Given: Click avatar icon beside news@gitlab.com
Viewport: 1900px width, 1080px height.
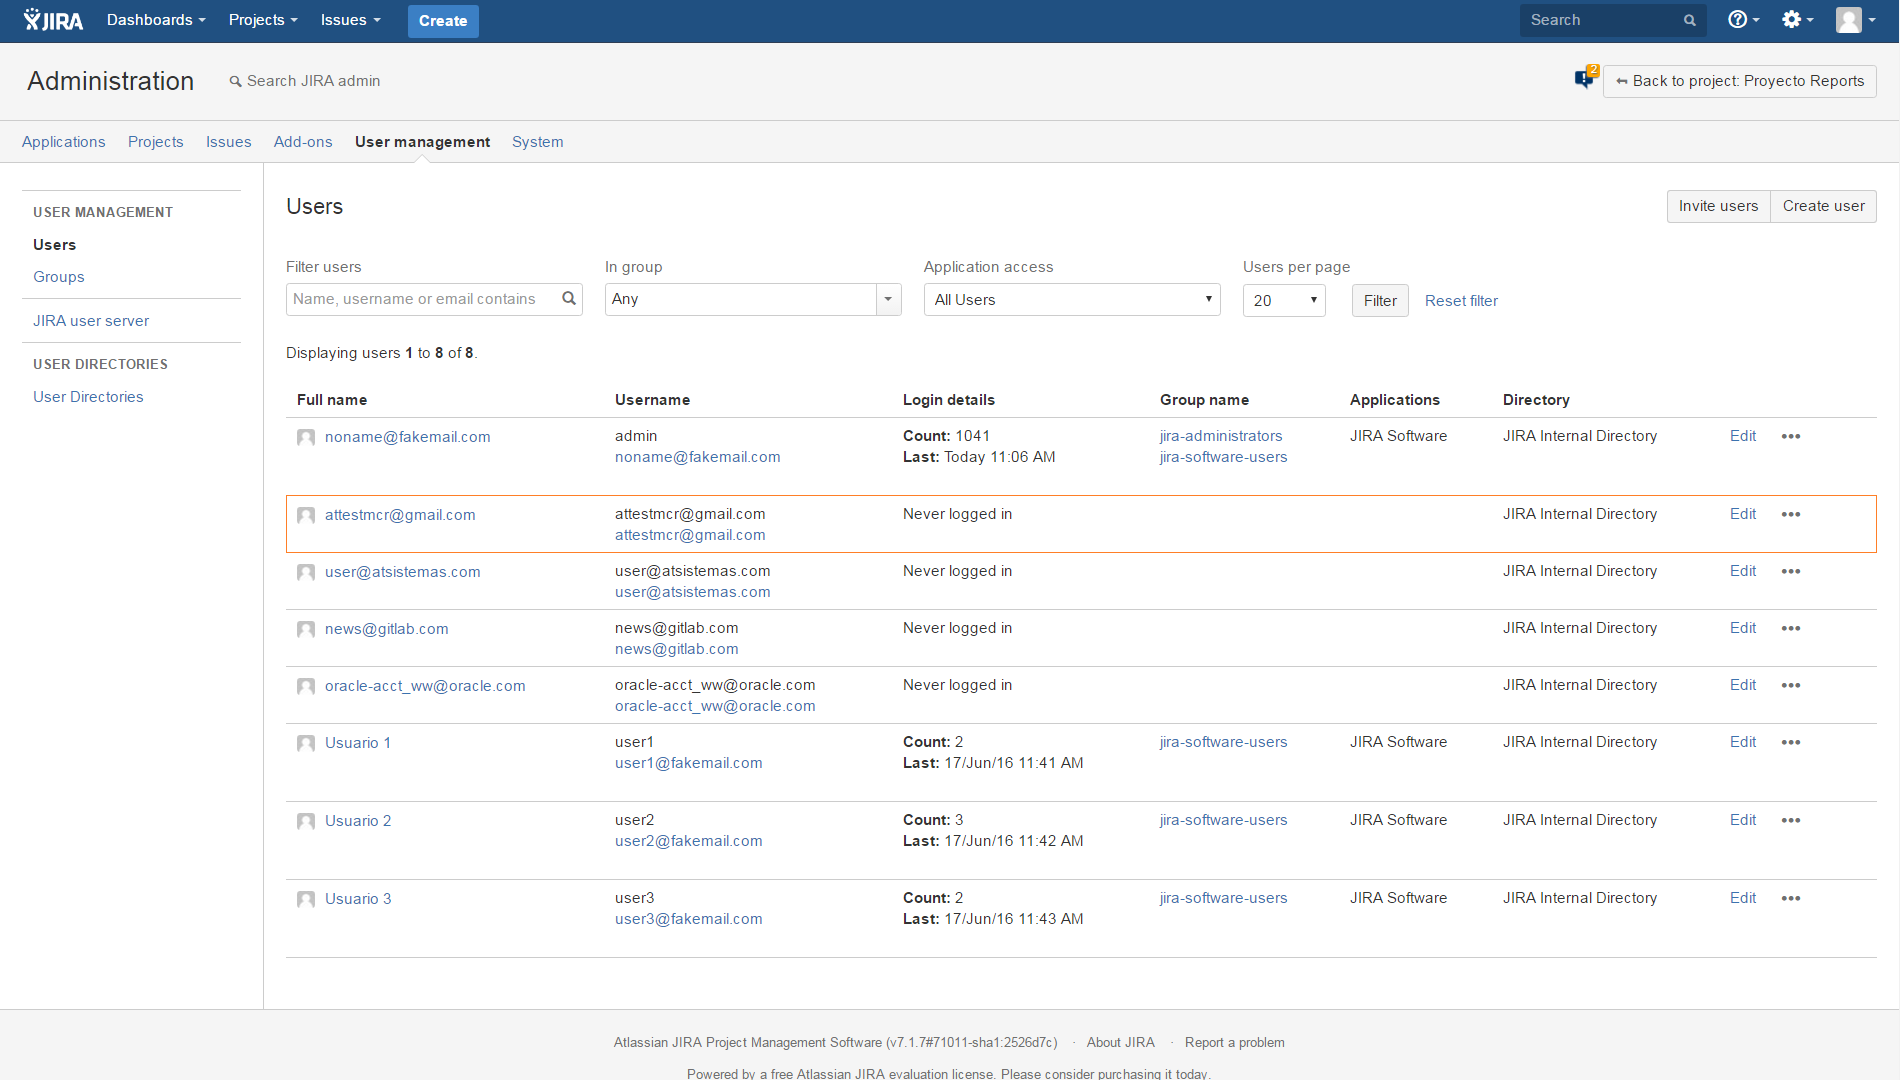Looking at the screenshot, I should [306, 629].
